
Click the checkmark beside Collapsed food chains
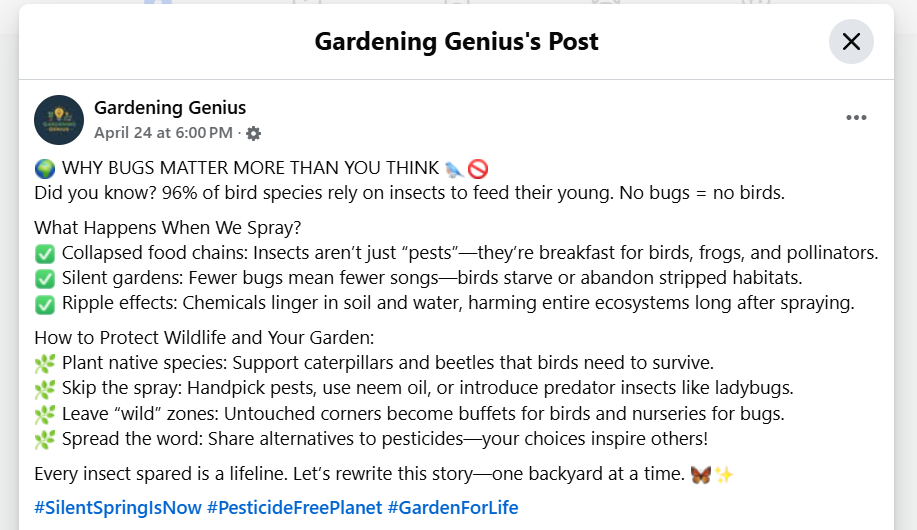[45, 254]
